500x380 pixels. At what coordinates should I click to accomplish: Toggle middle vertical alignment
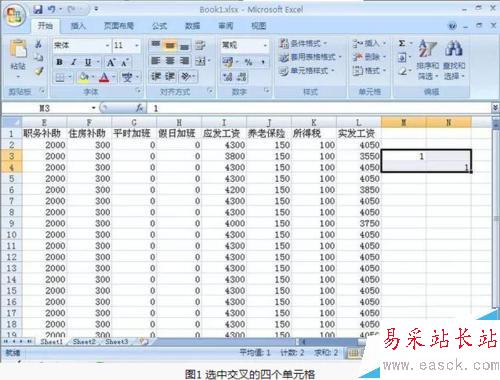click(x=170, y=45)
